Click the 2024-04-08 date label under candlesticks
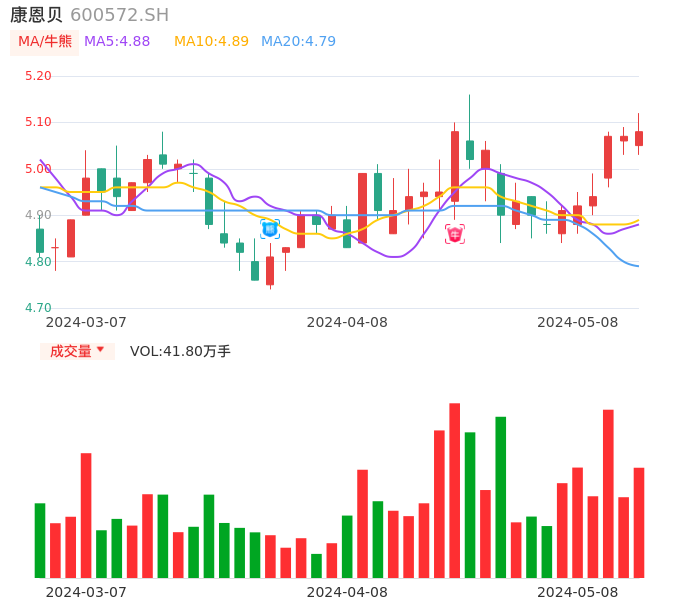Image resolution: width=686 pixels, height=606 pixels. tap(347, 322)
